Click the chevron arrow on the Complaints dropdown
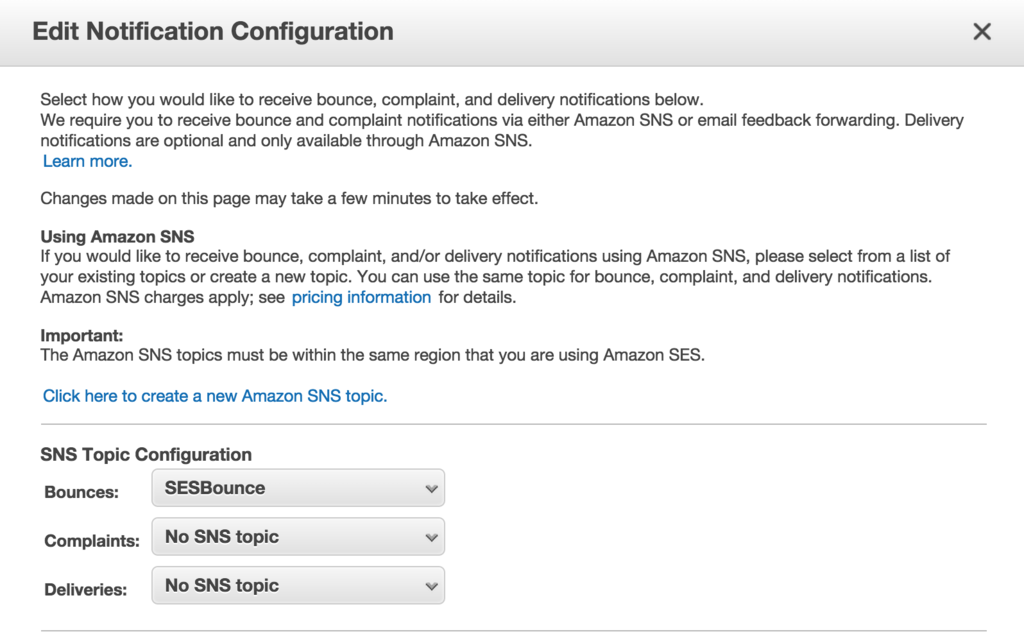Image resolution: width=1024 pixels, height=634 pixels. pos(431,538)
